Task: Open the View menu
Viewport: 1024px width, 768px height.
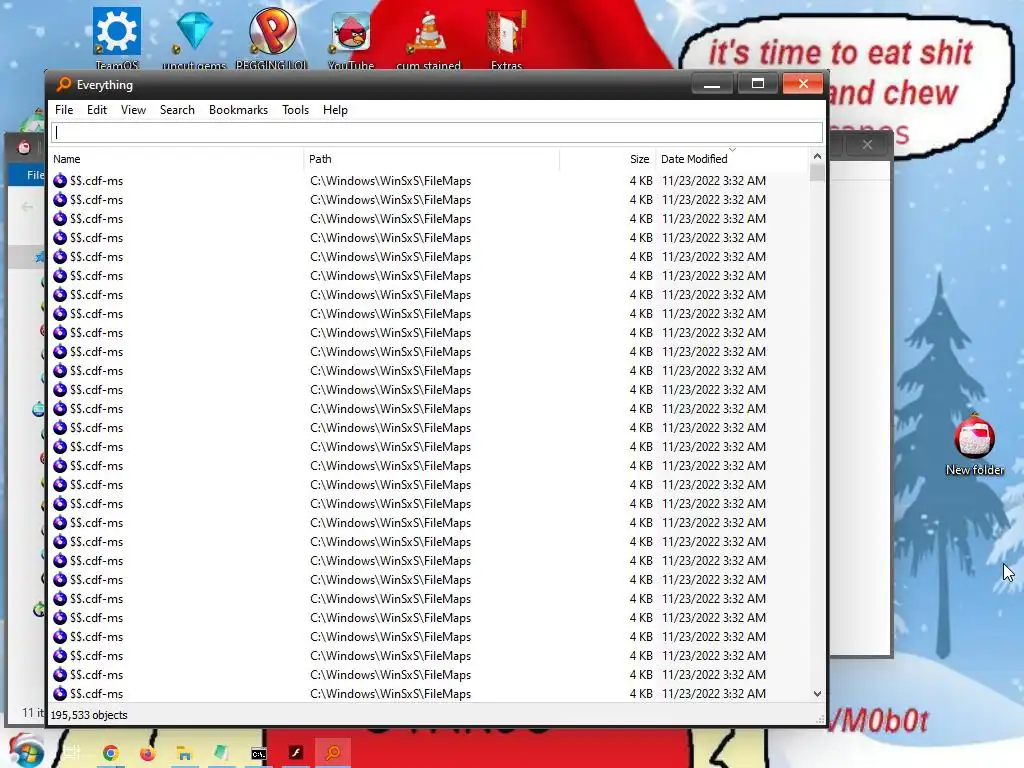Action: coord(133,110)
